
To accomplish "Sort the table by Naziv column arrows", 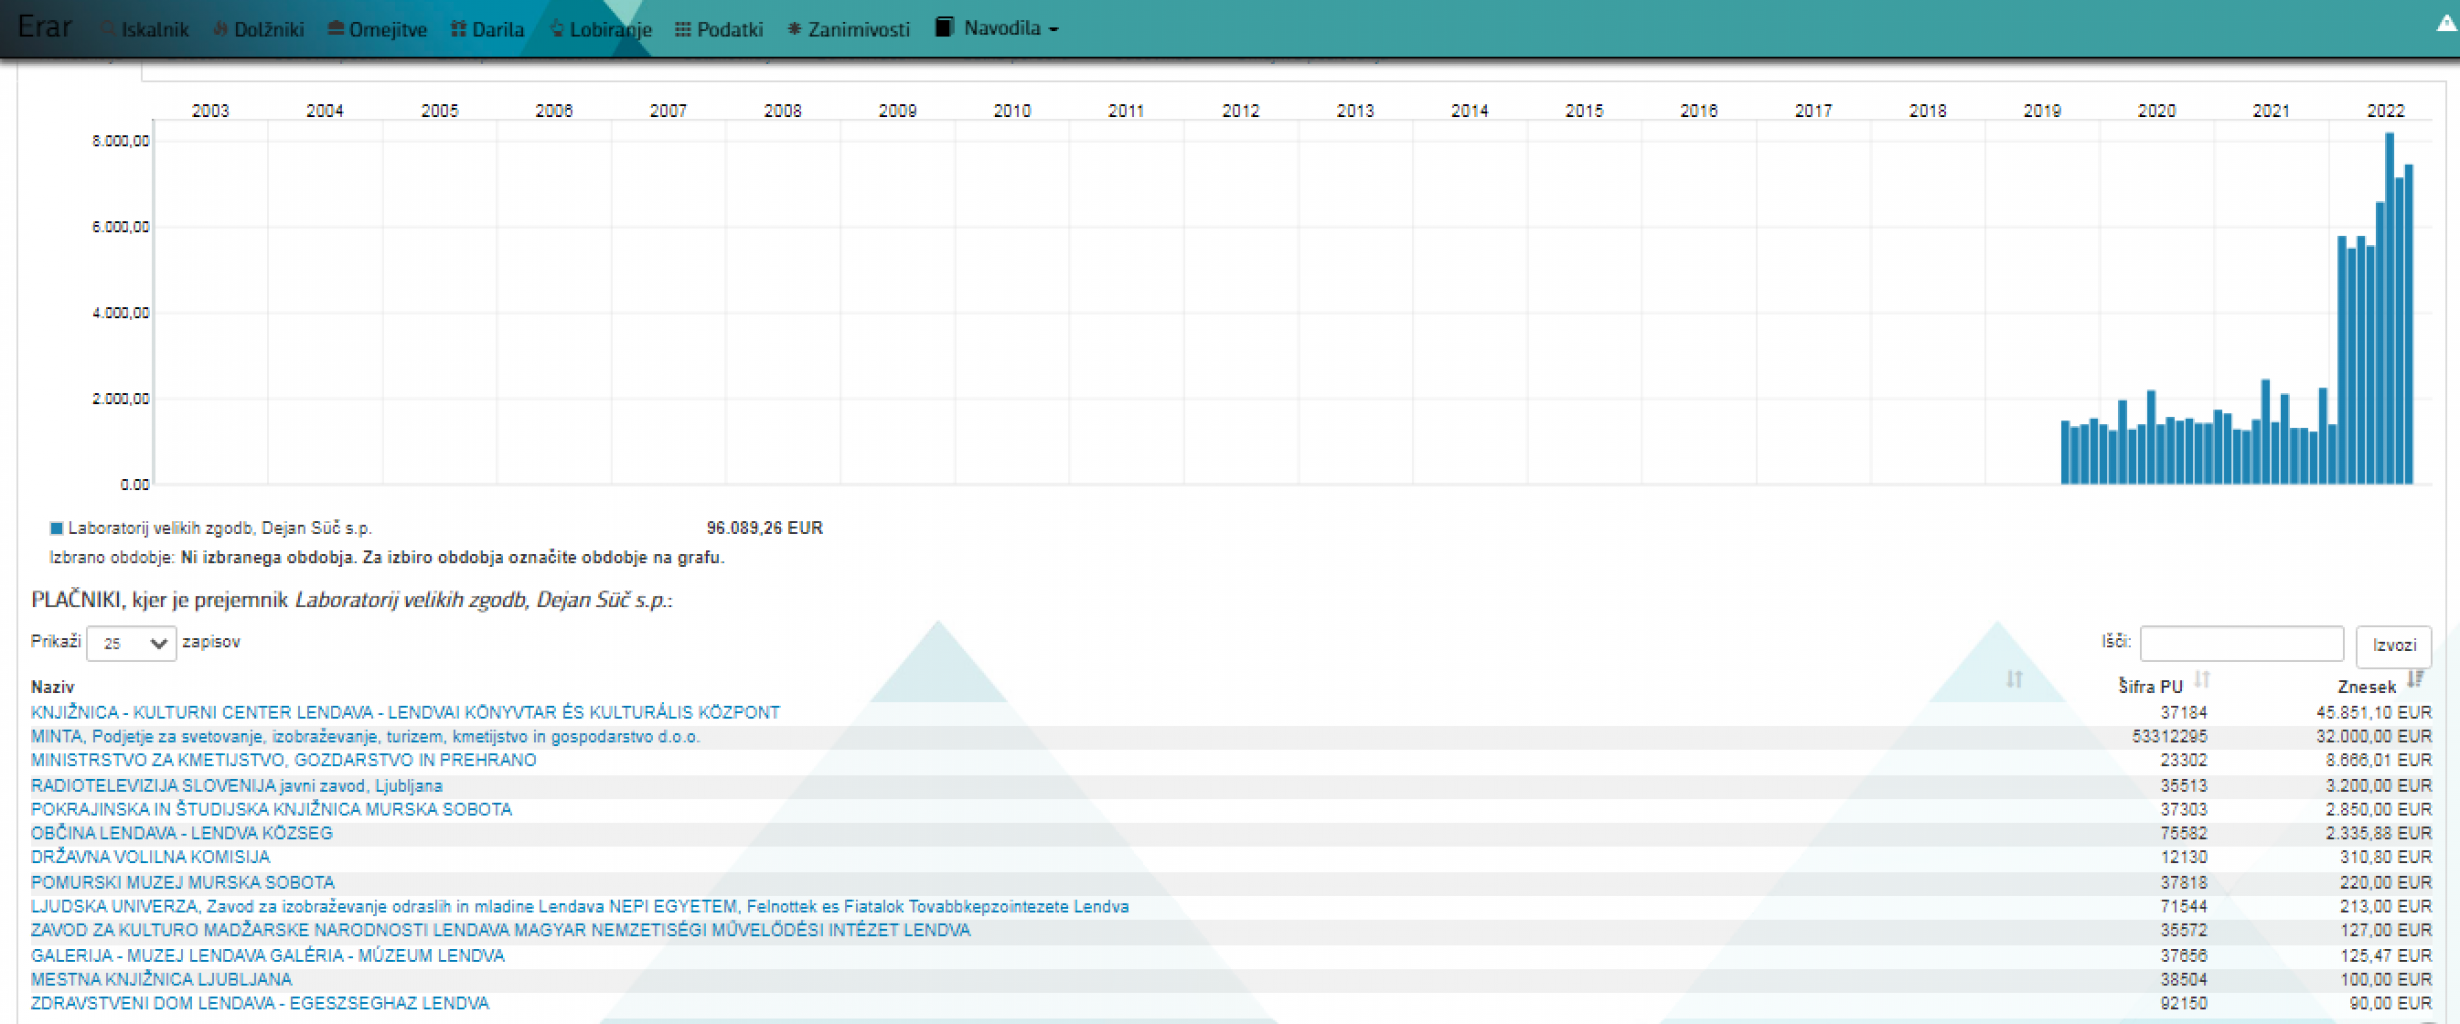I will (2014, 680).
